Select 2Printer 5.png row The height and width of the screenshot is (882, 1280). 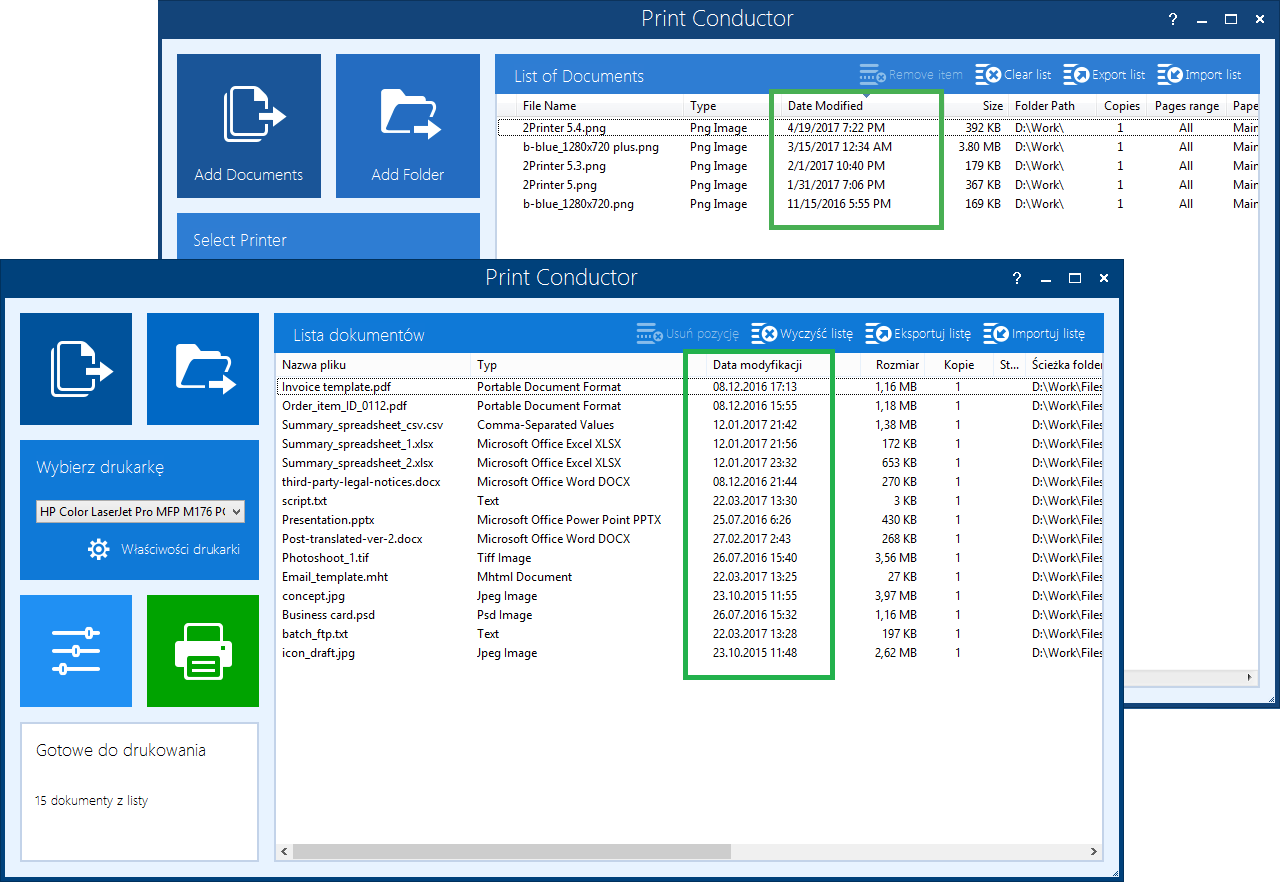878,185
